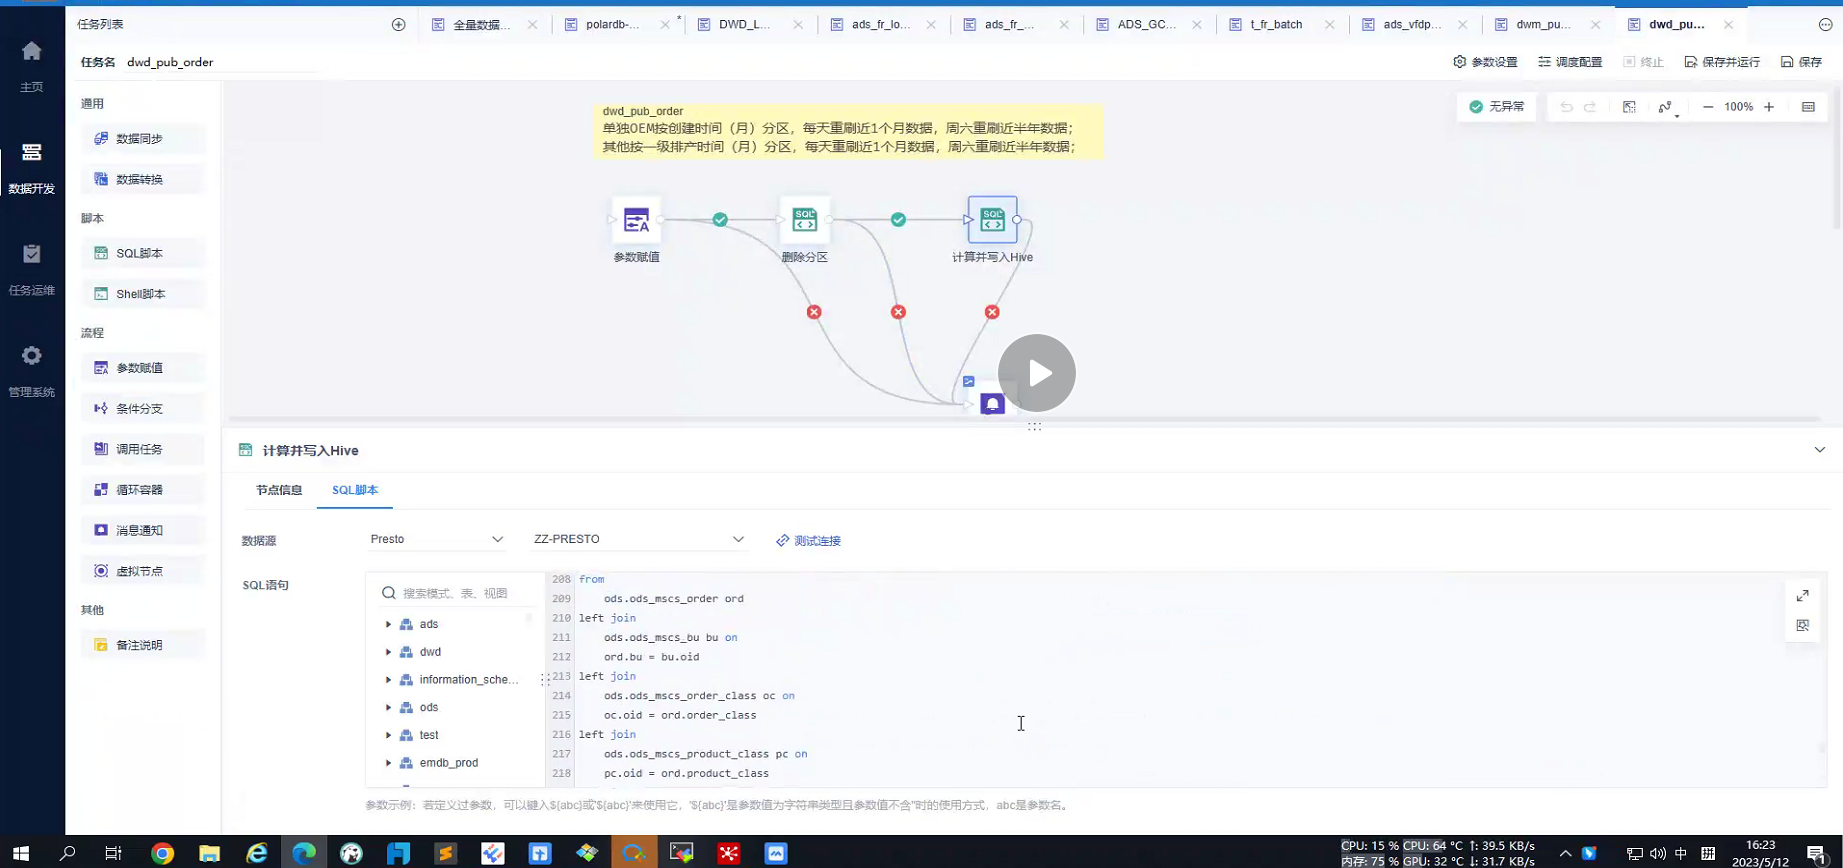Zoom out the canvas with minus

click(1708, 107)
